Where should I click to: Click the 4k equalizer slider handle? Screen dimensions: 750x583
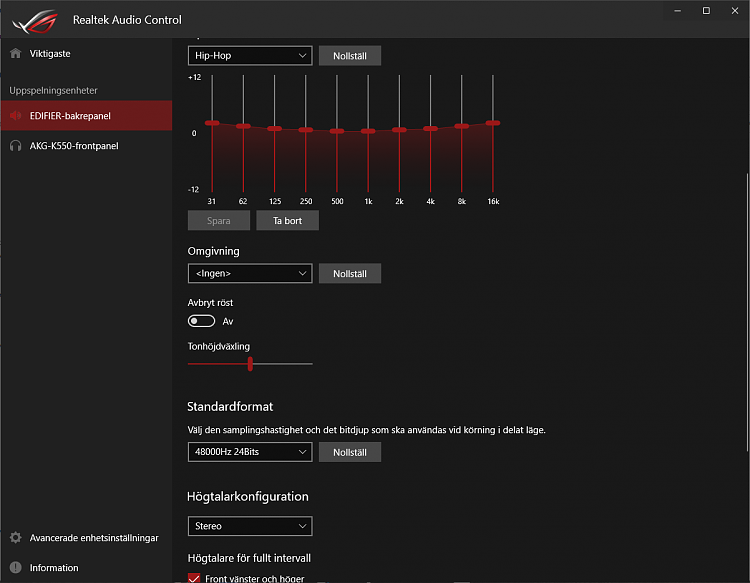pos(430,128)
